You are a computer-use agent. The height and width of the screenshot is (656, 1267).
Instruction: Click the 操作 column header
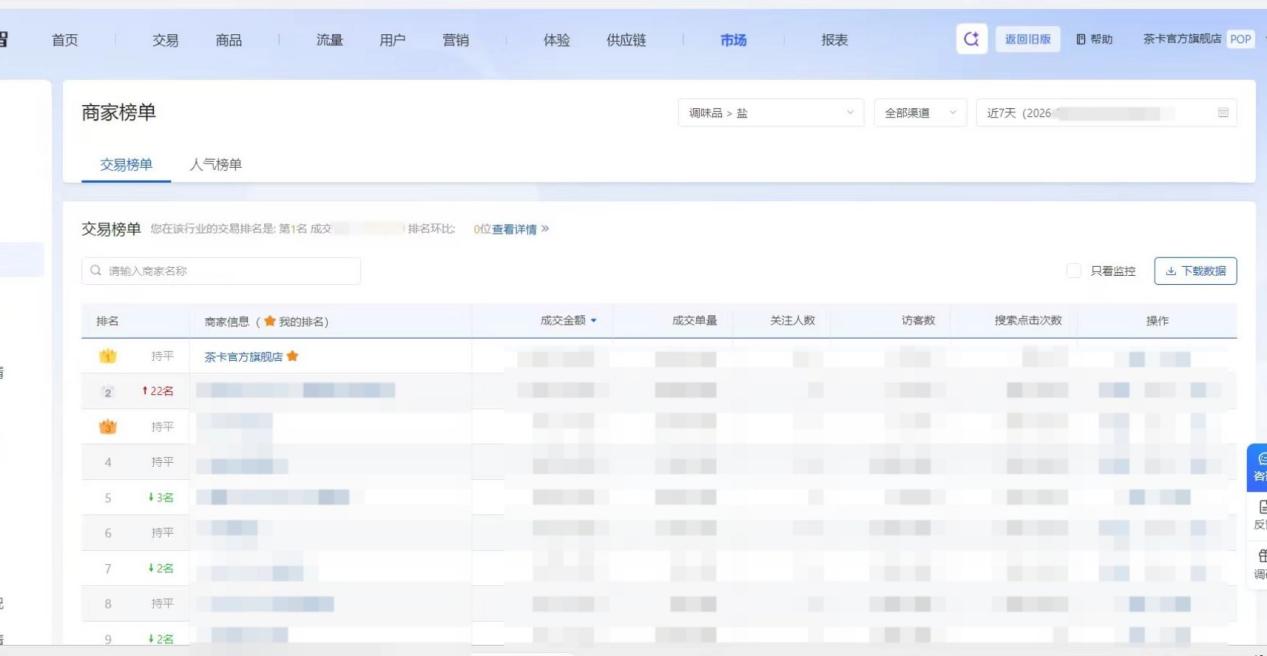(x=1157, y=321)
